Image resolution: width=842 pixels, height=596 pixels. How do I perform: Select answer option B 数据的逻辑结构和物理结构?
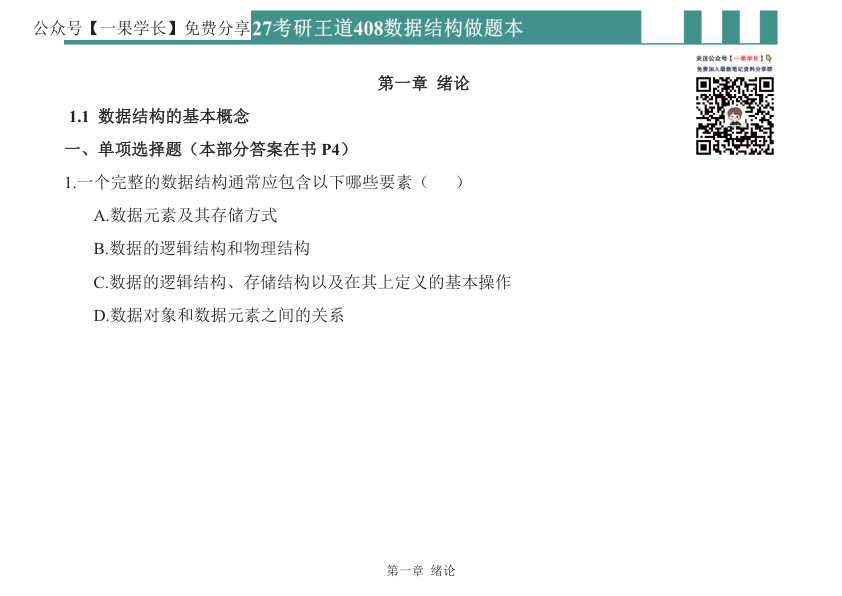[x=201, y=248]
